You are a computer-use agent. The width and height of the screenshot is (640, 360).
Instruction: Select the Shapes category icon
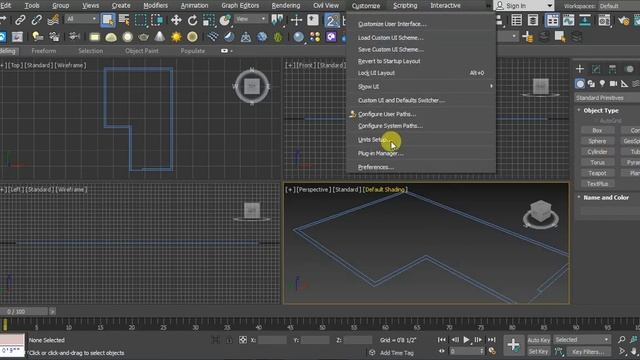tap(591, 84)
